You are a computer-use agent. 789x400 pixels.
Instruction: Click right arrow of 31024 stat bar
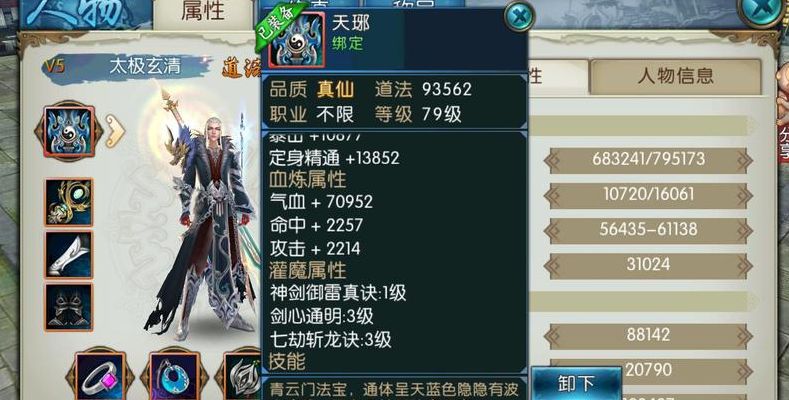click(x=745, y=265)
